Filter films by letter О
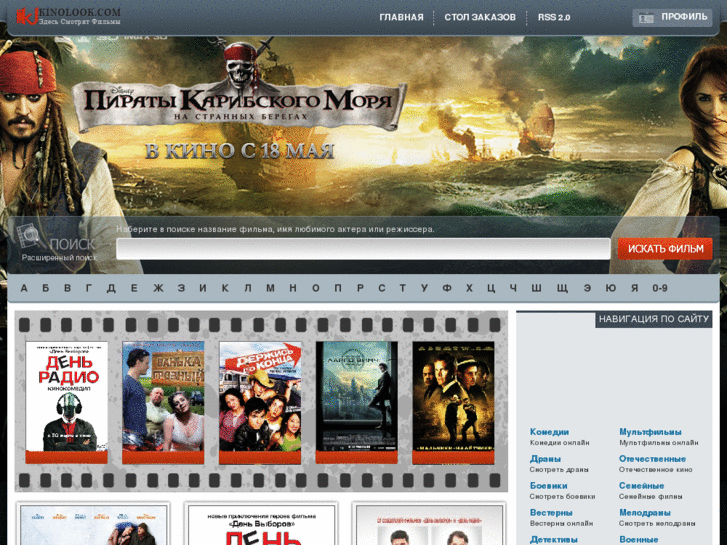Viewport: 727px width, 545px height. [316, 289]
